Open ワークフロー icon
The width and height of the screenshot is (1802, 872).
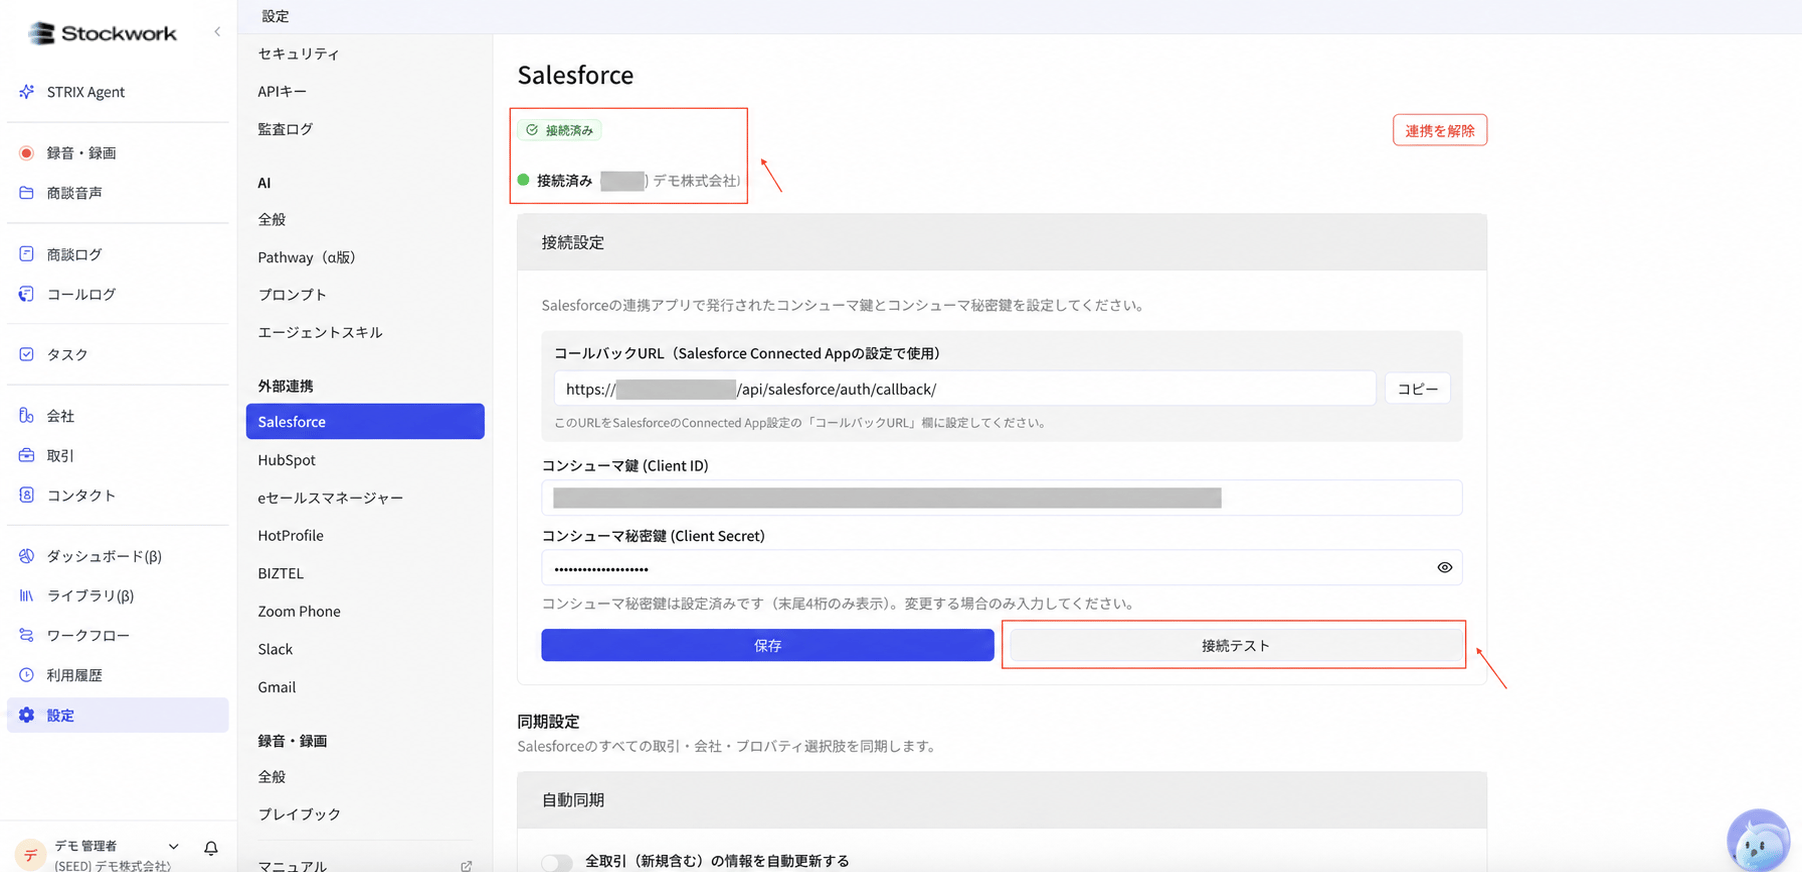coord(27,635)
